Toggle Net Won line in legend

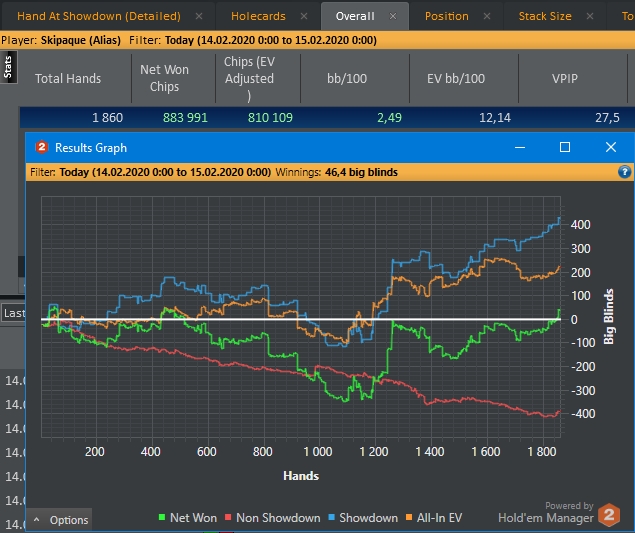193,518
